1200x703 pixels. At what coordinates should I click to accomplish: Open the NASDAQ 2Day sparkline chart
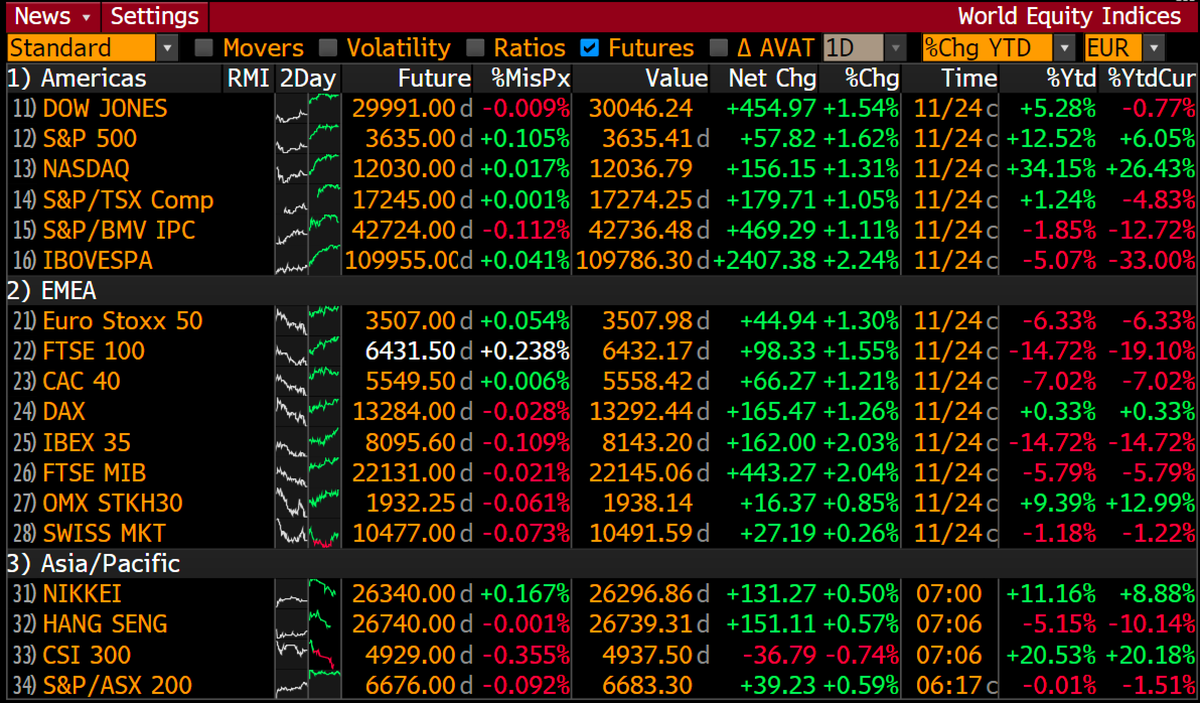[x=308, y=169]
